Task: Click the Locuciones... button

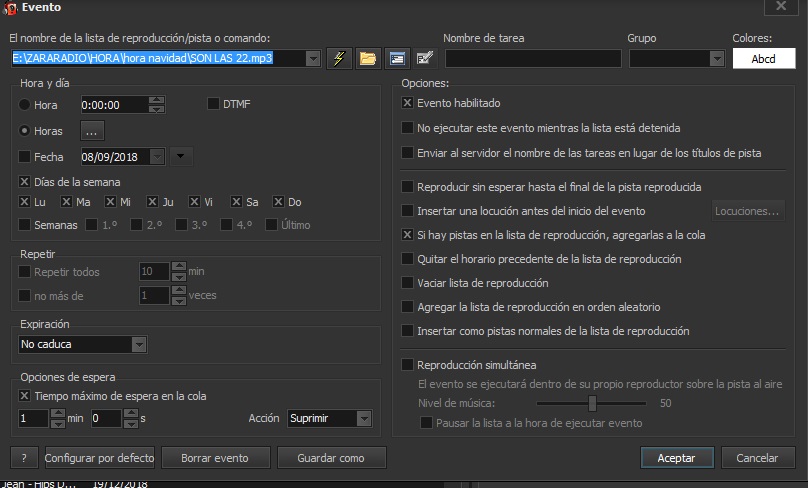Action: point(748,211)
